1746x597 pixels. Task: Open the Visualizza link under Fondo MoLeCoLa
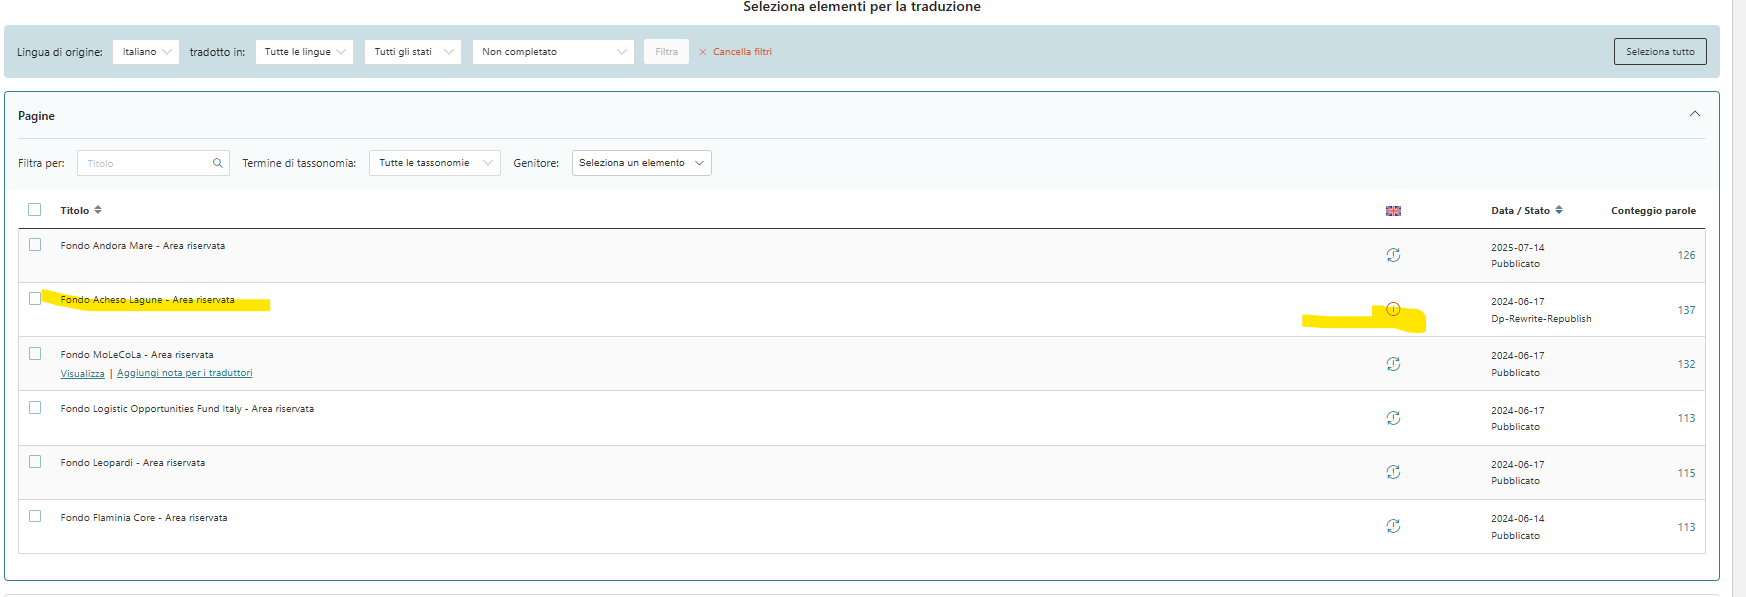pos(82,373)
